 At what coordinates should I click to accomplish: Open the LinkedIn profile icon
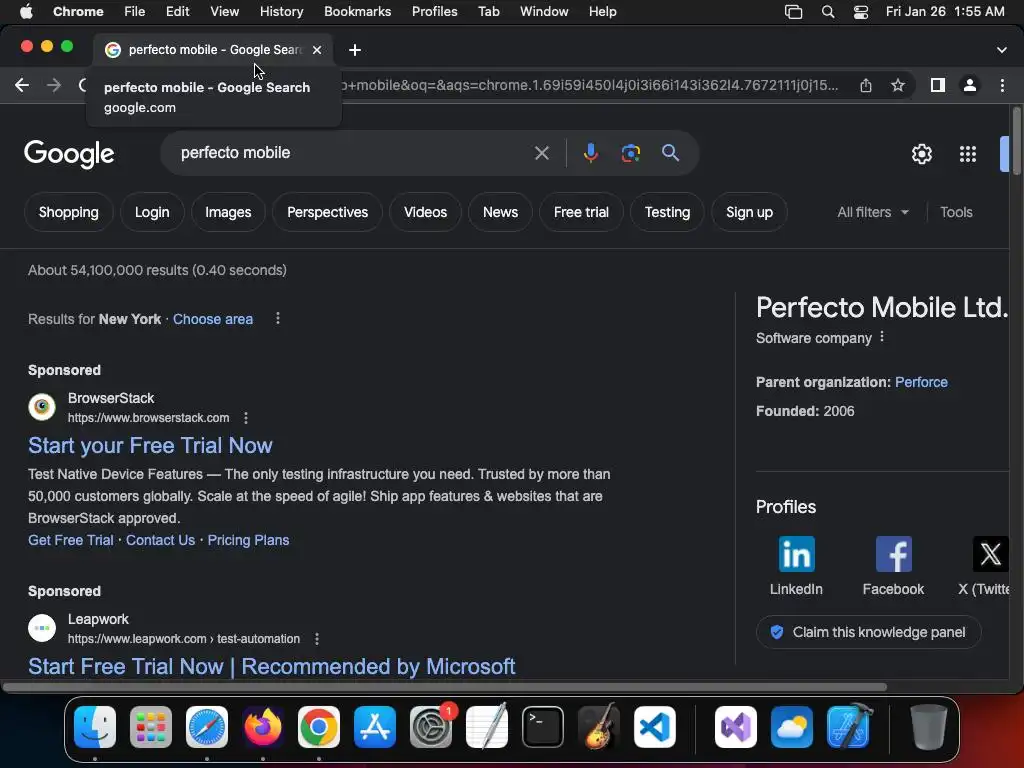[x=796, y=554]
